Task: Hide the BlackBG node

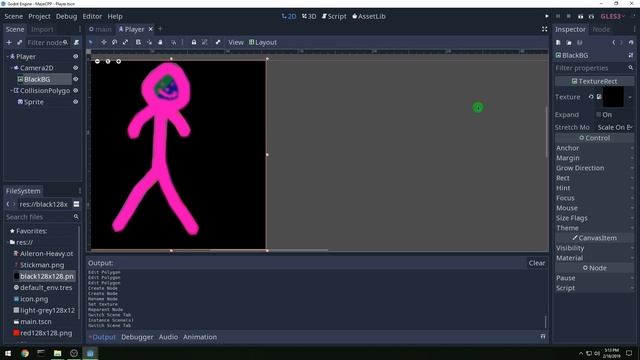Action: (x=76, y=79)
